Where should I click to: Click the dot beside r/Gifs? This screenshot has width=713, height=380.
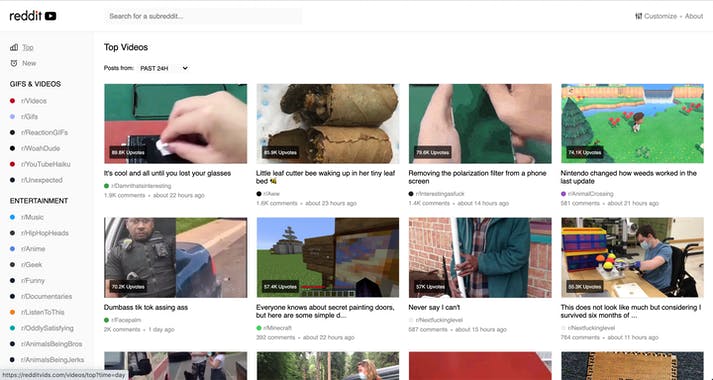pyautogui.click(x=12, y=117)
